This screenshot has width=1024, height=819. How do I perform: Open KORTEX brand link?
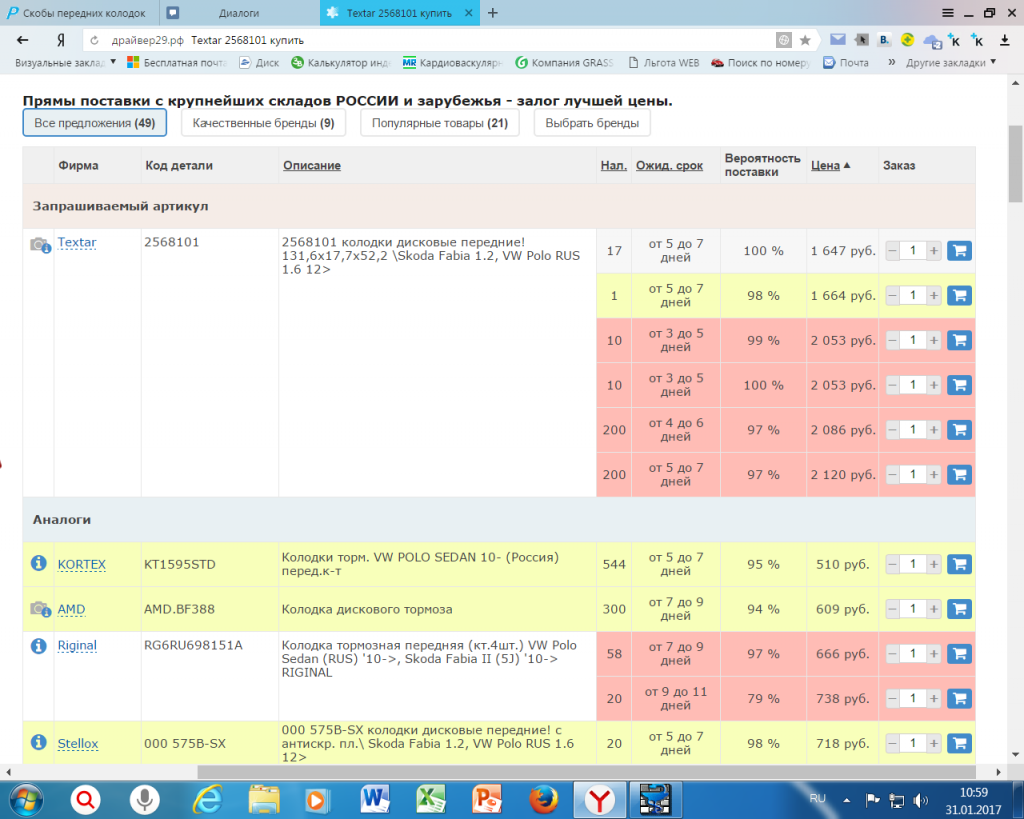tap(82, 564)
